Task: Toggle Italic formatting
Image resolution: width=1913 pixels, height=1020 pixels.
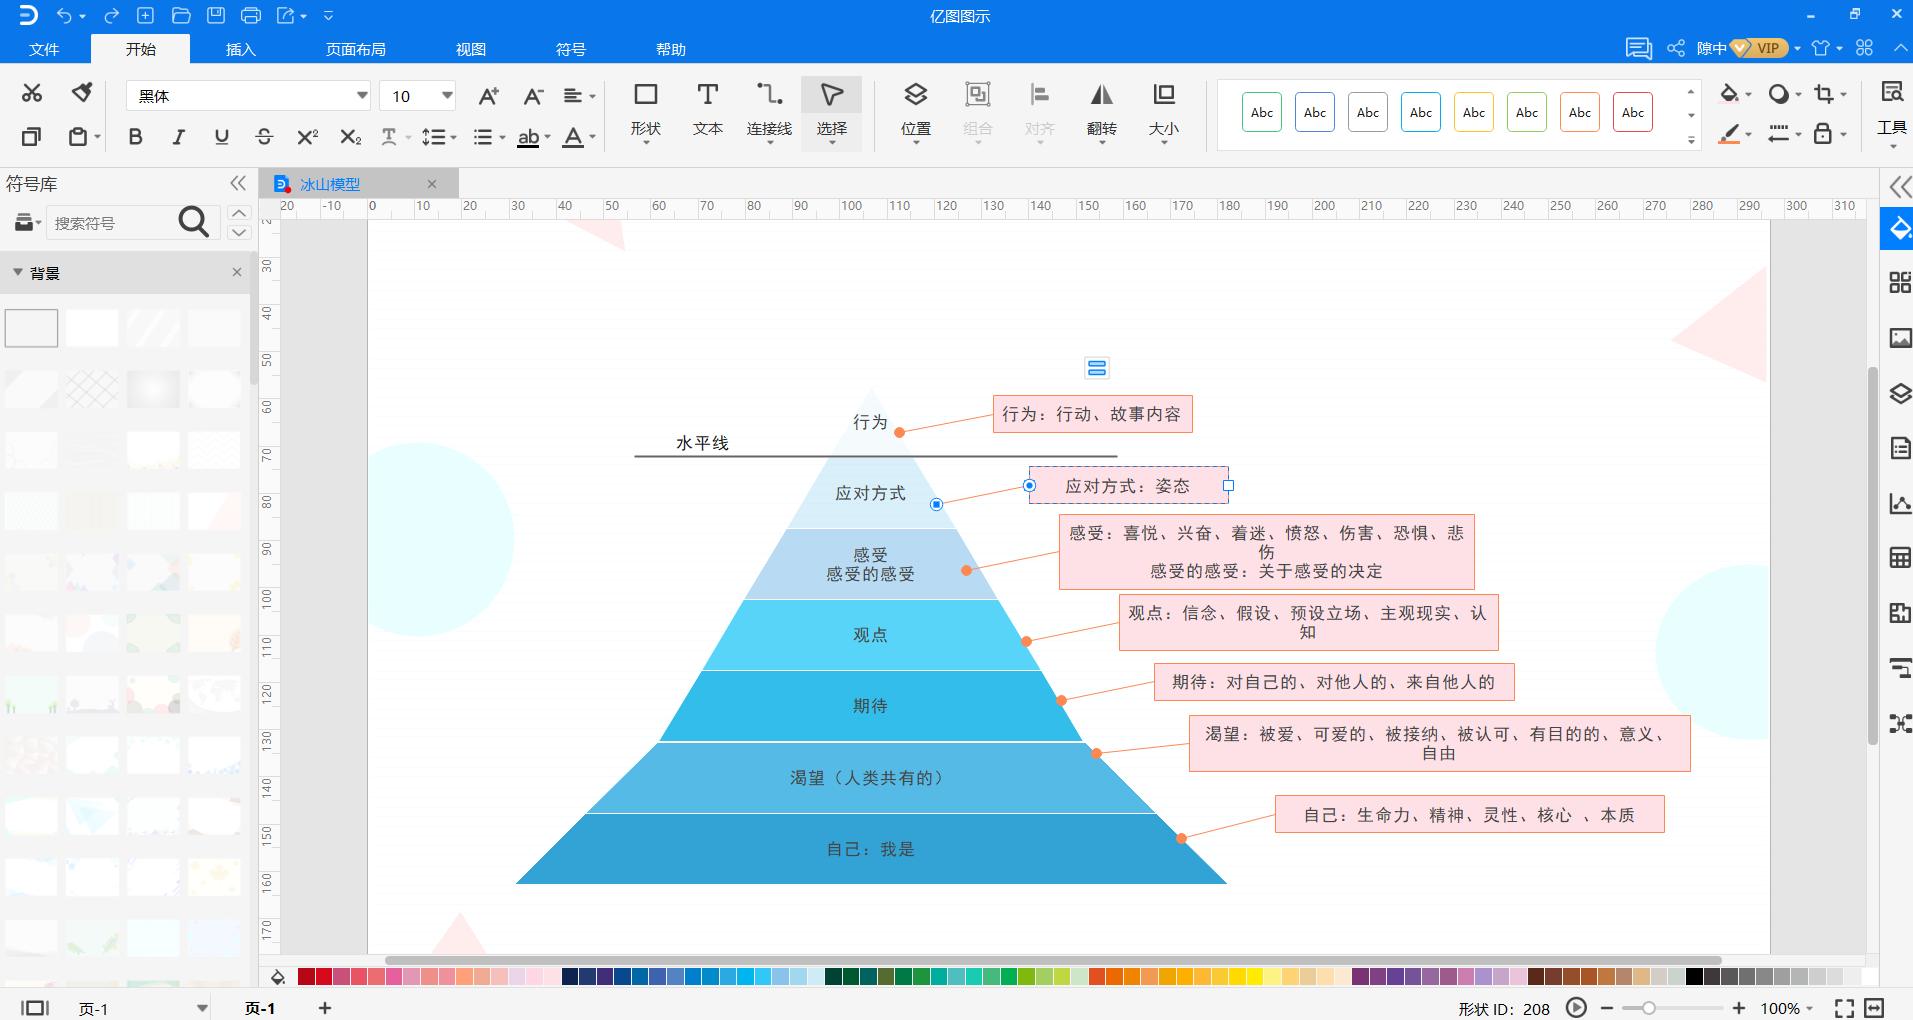Action: [x=178, y=137]
